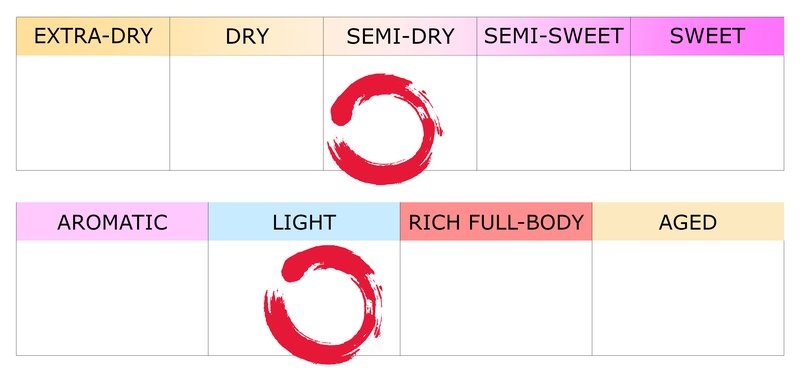Click the SEMI-DRY text label
The width and height of the screenshot is (800, 371).
coord(400,37)
